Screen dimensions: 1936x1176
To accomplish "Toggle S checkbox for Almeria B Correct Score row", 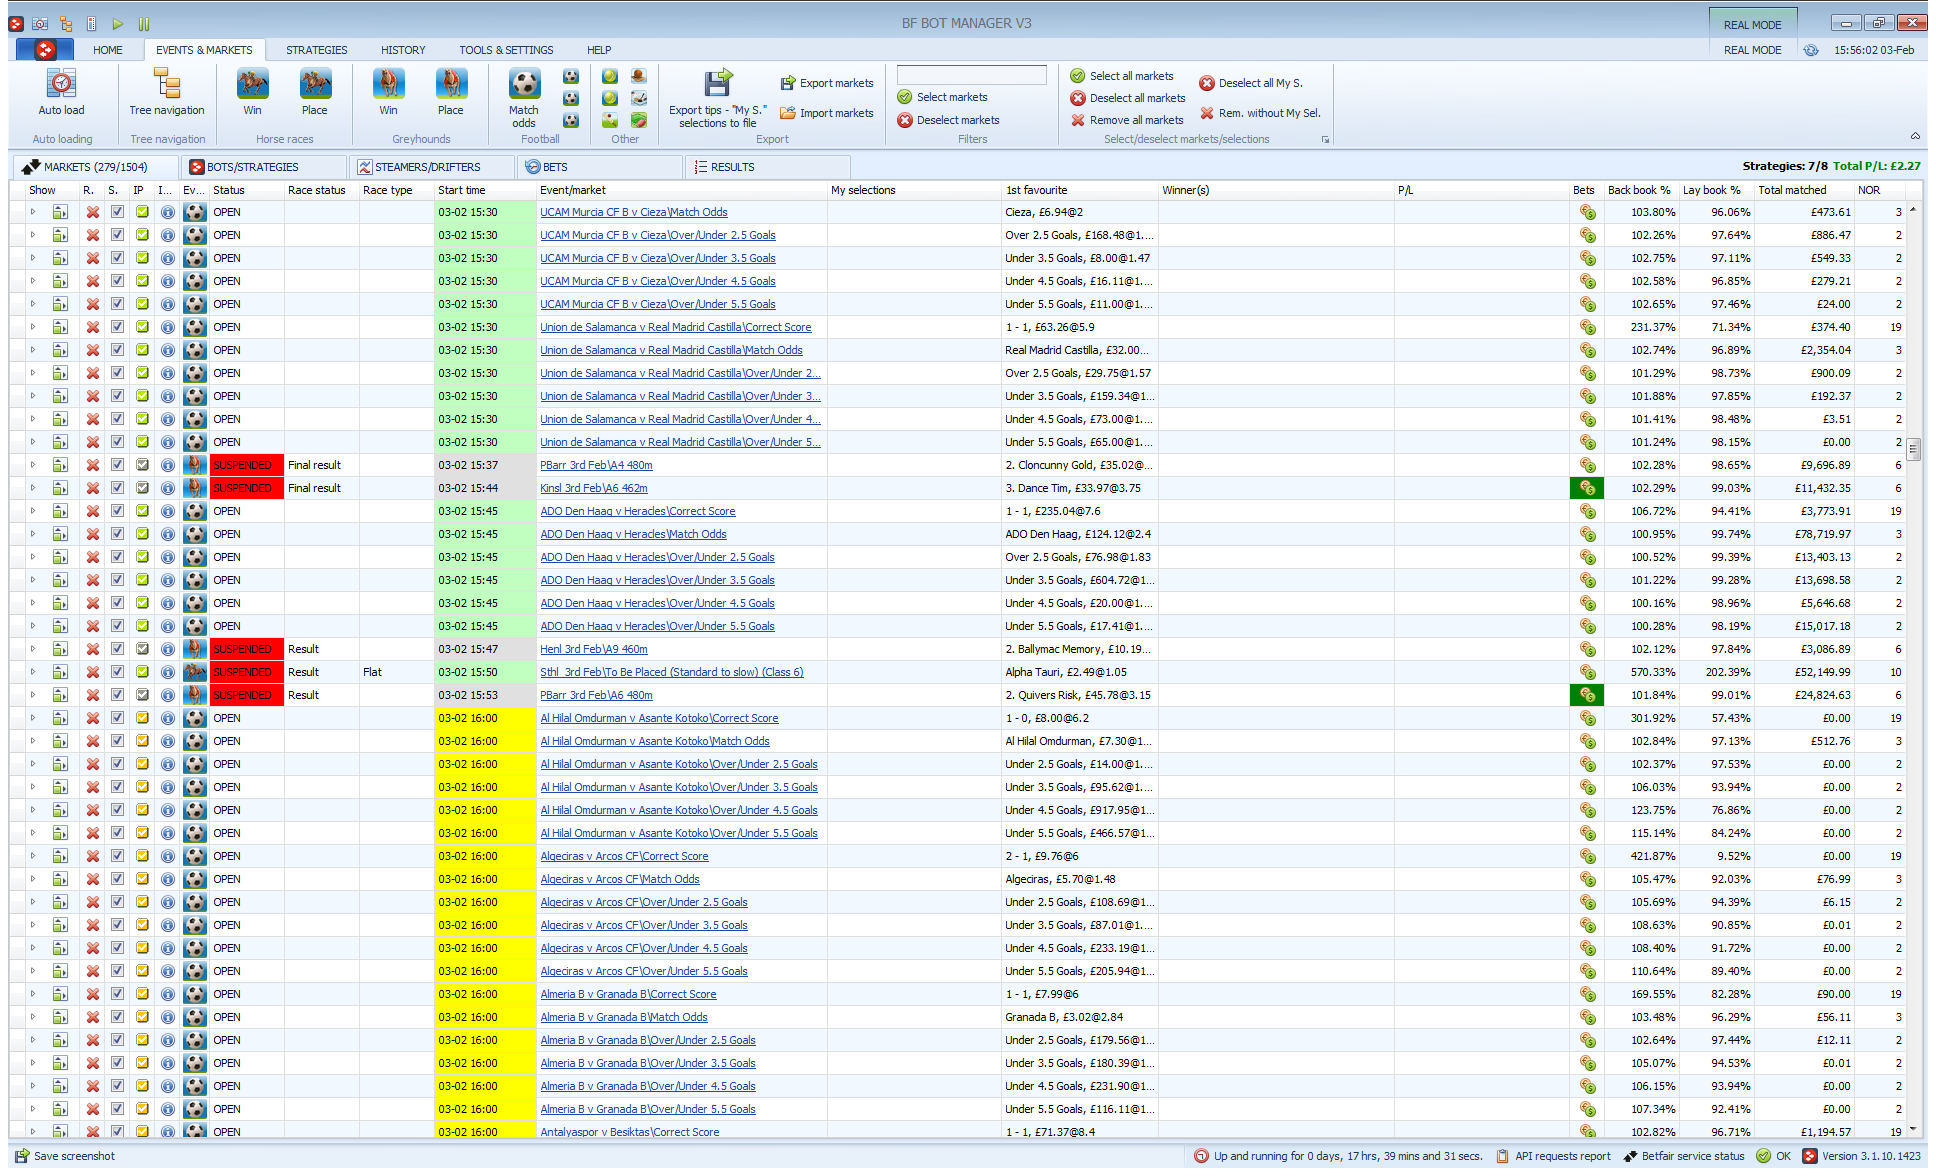I will (117, 994).
